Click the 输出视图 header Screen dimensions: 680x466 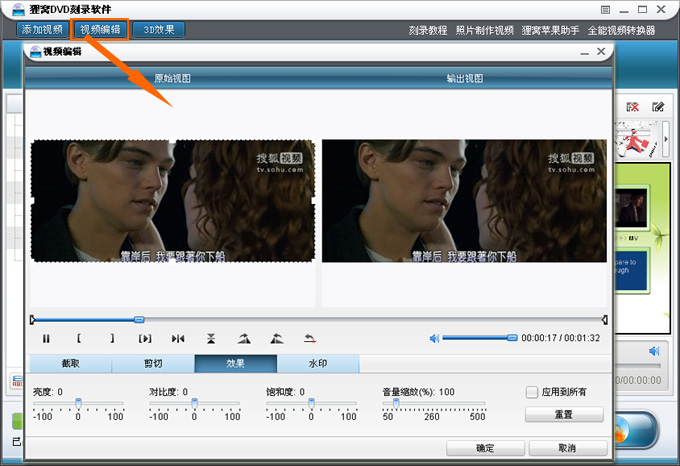tap(465, 78)
